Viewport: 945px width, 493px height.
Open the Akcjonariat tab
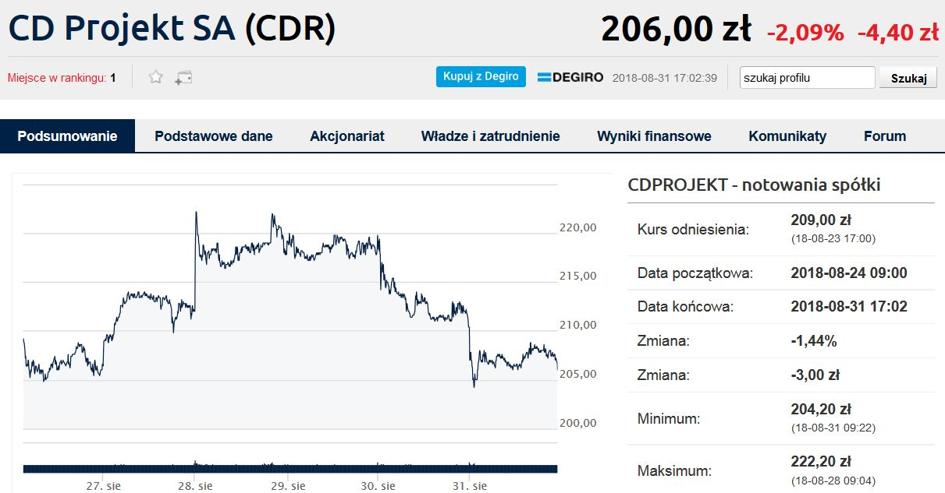347,136
